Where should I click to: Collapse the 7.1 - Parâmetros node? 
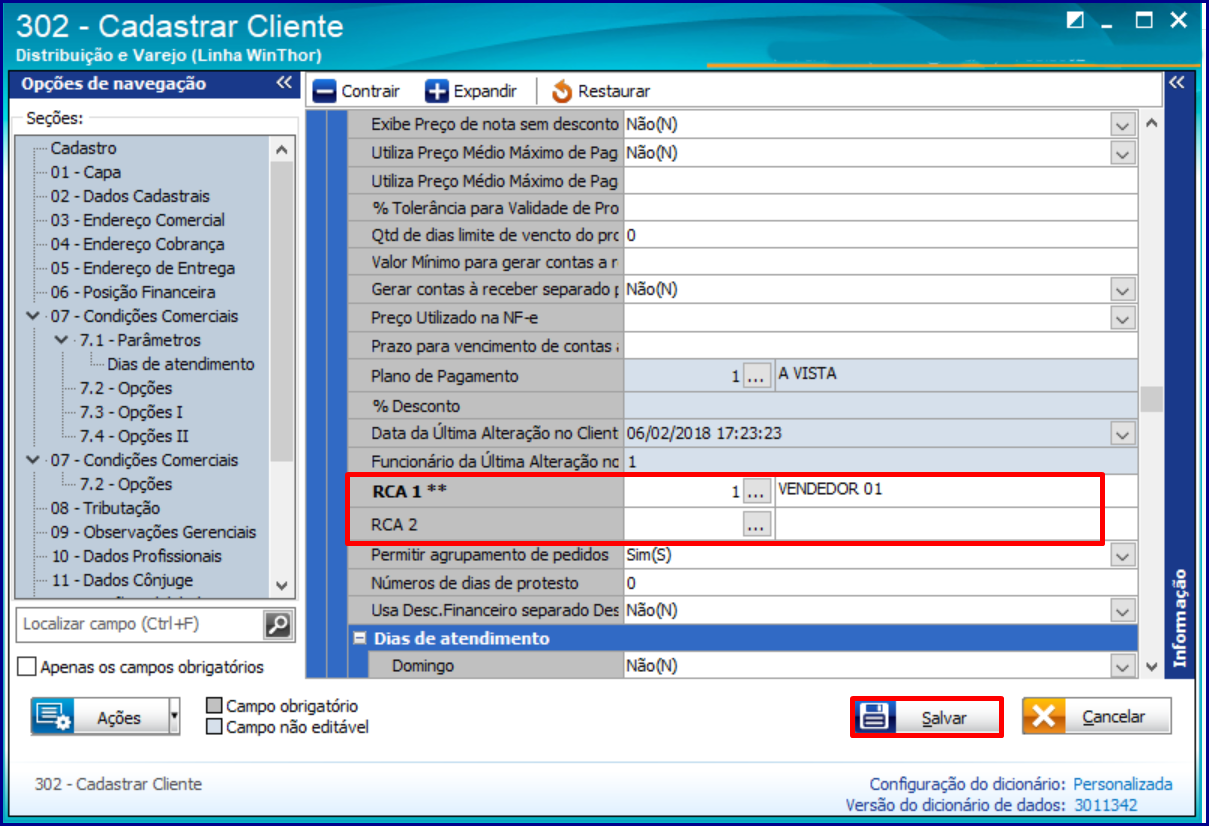point(63,340)
